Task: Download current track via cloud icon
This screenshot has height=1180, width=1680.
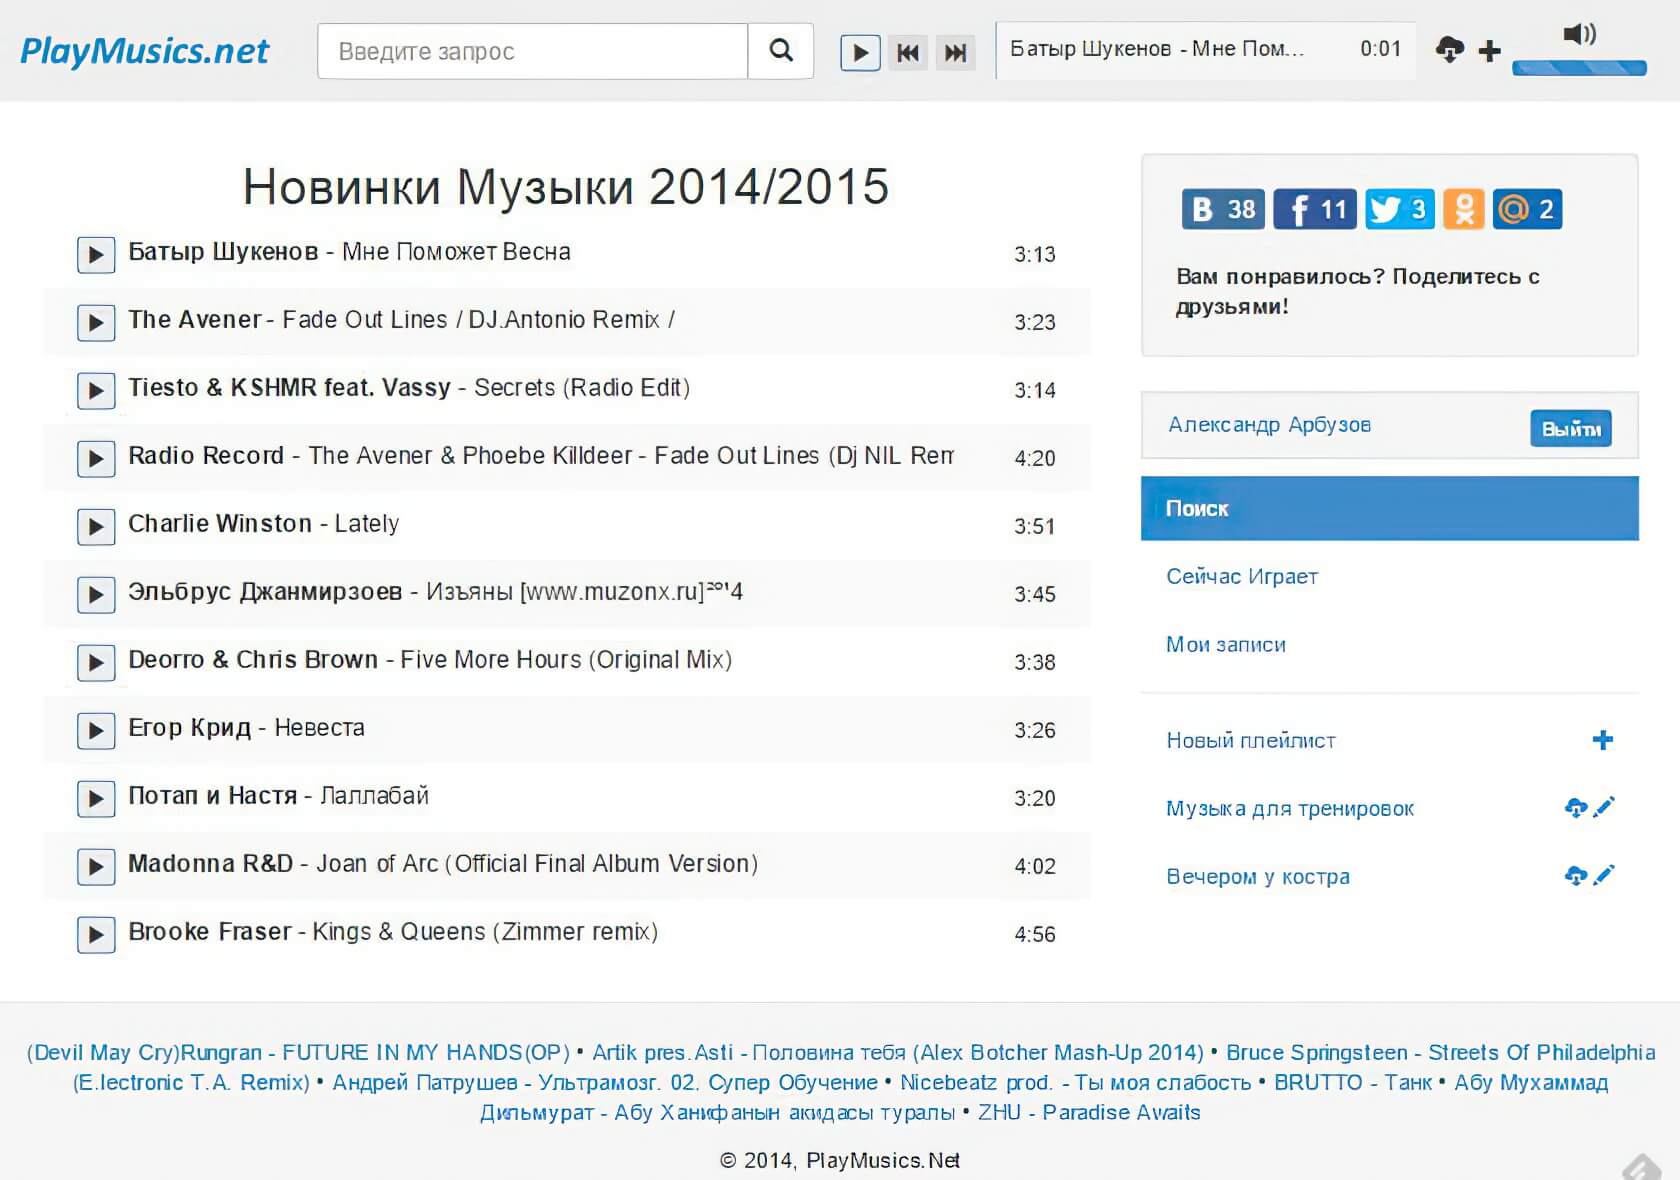Action: coord(1449,49)
